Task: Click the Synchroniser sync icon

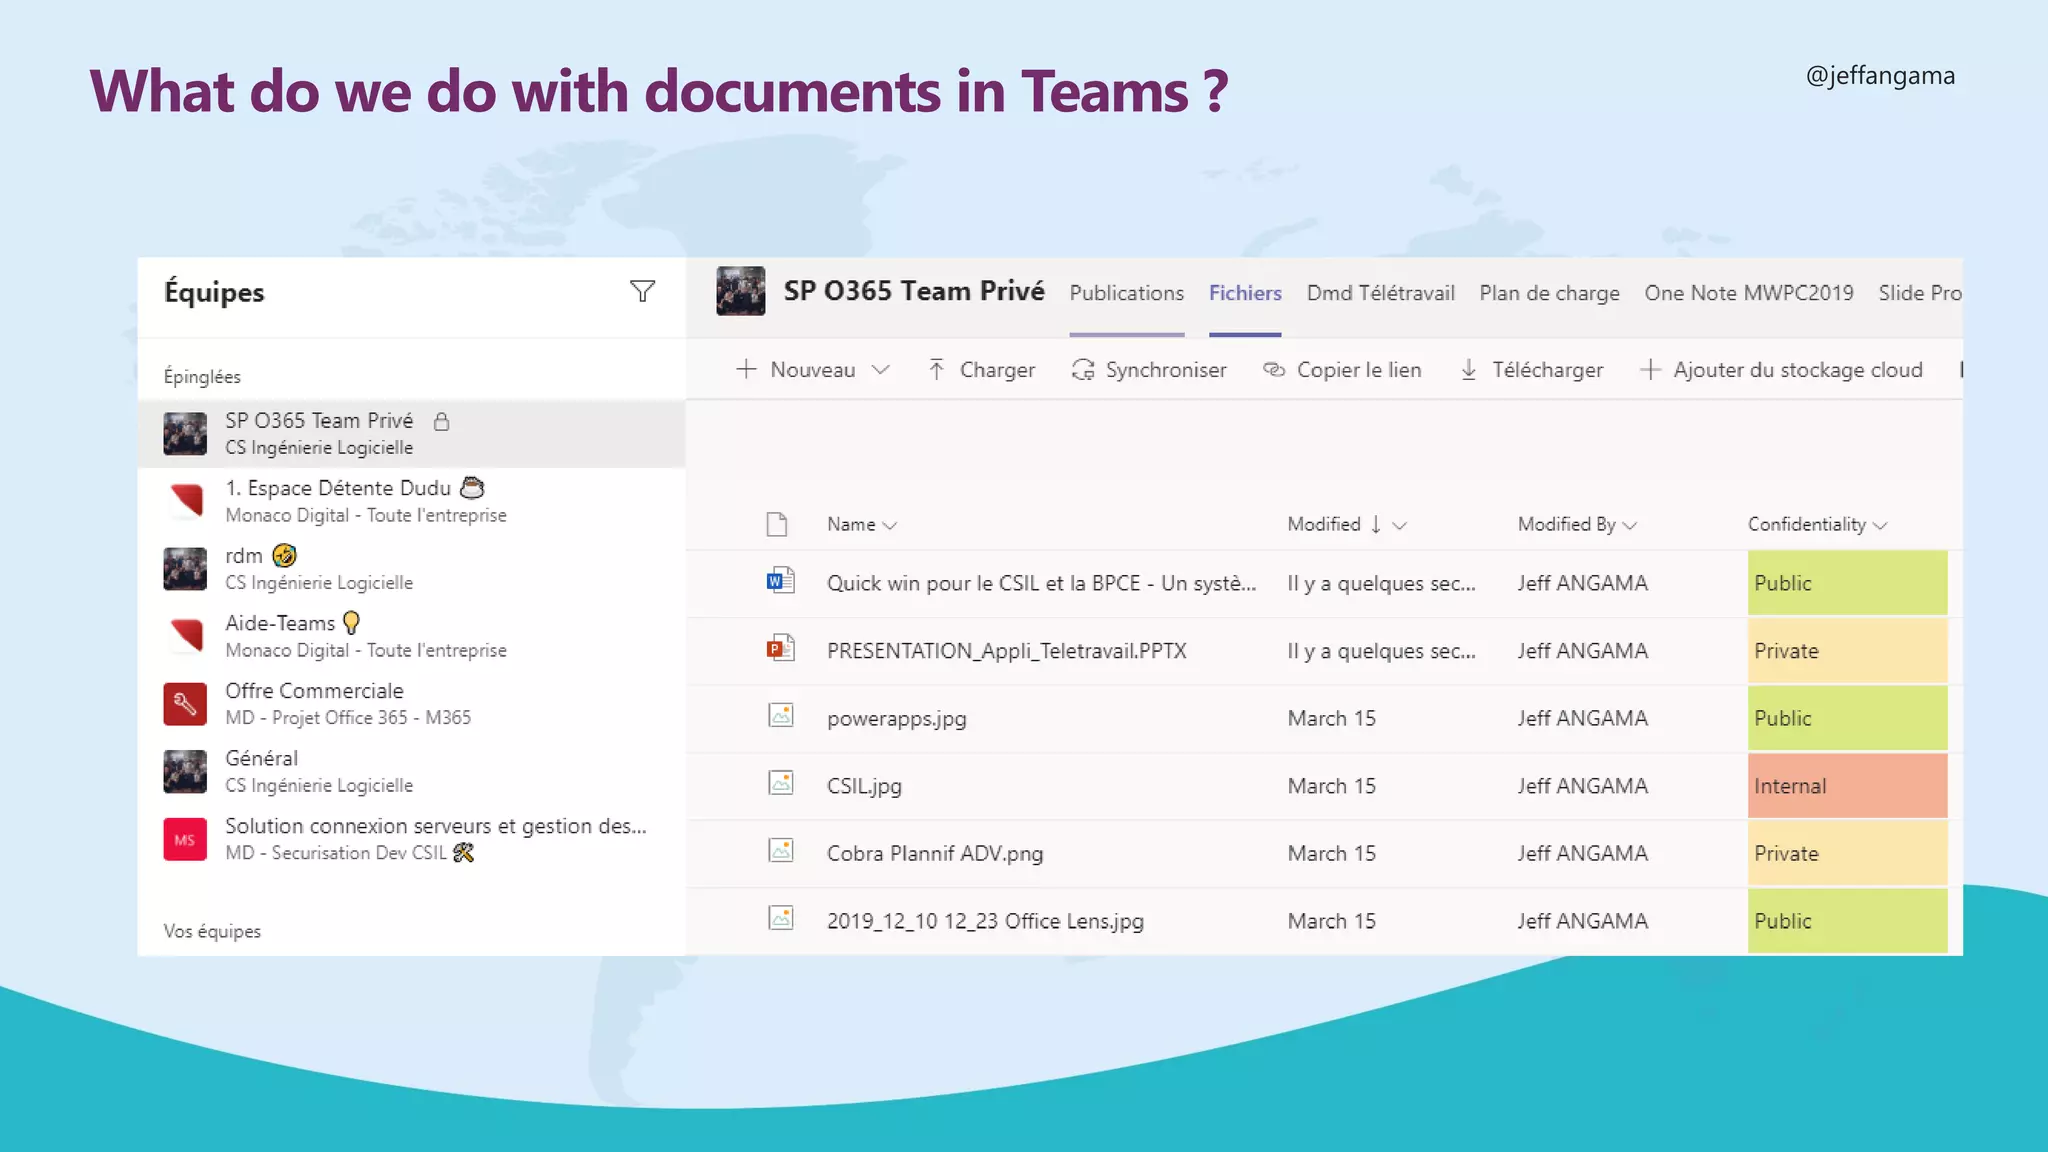Action: [x=1083, y=369]
